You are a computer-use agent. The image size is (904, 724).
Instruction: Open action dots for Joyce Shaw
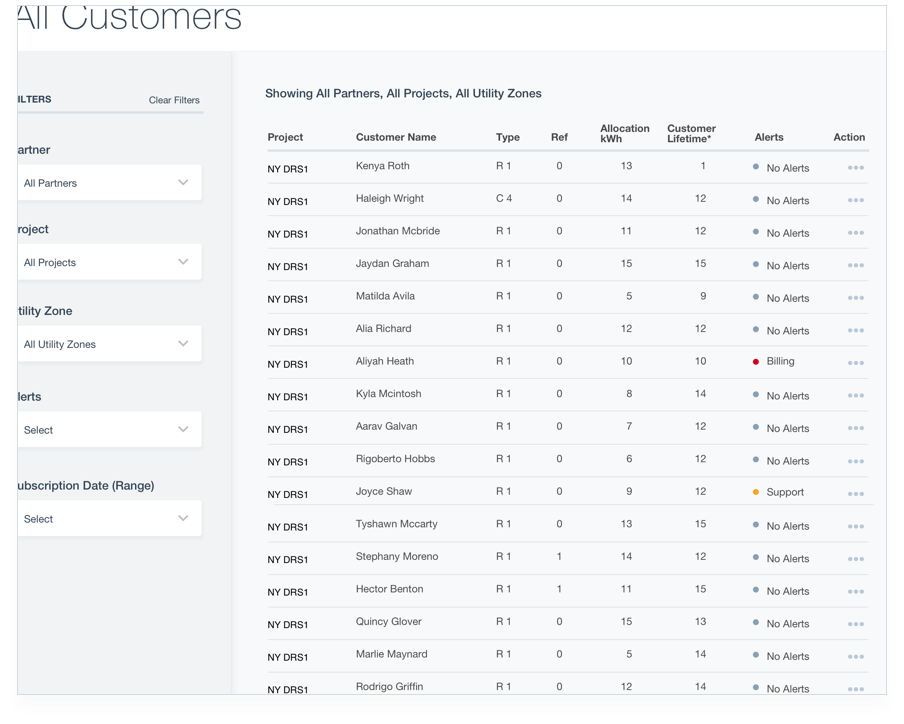855,494
